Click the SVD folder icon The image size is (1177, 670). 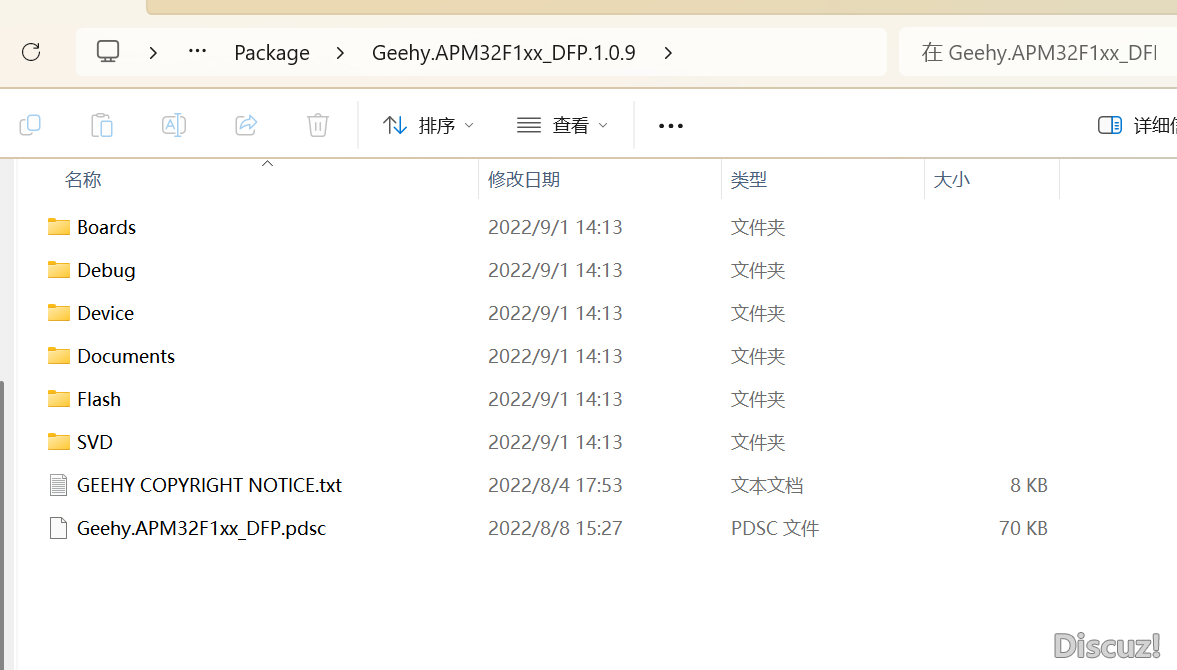59,441
